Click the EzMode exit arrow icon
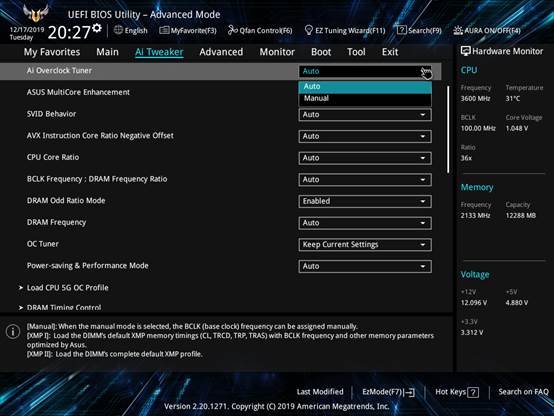The height and width of the screenshot is (416, 554). [409, 392]
